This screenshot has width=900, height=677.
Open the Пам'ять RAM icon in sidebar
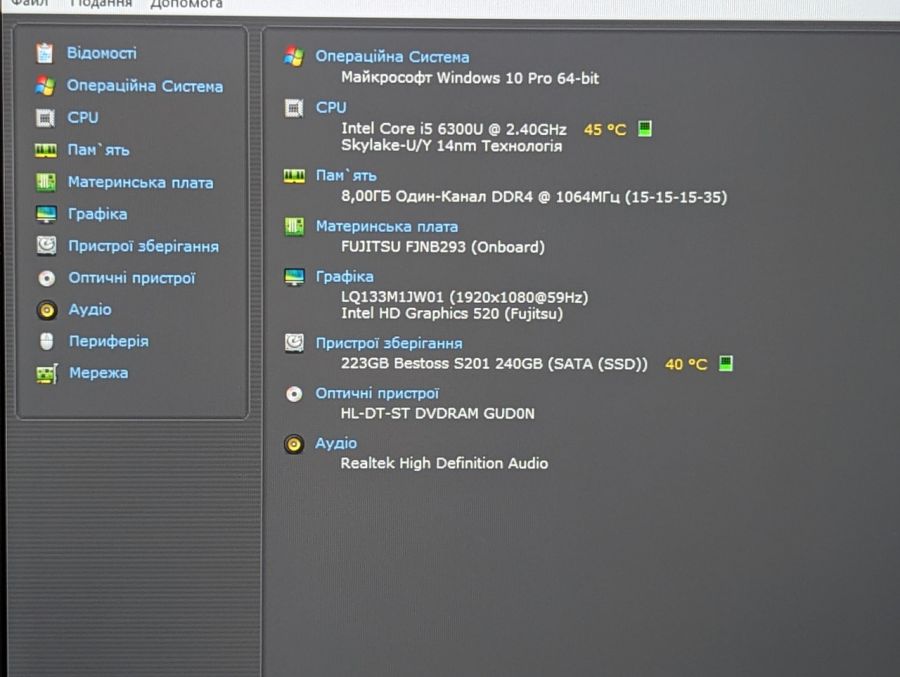point(45,150)
